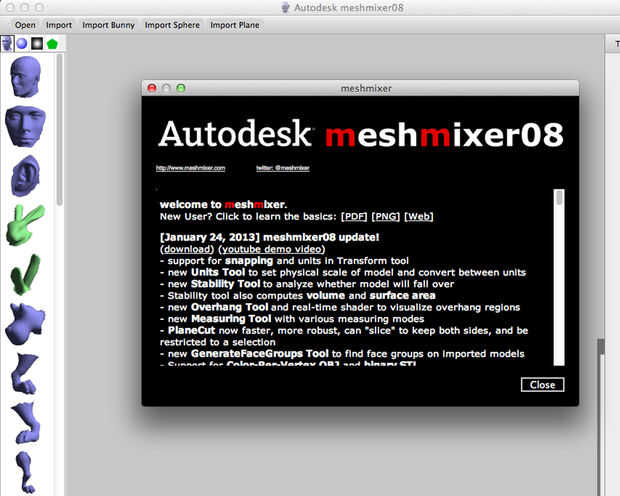Select the ear mesh part
Screen dimensions: 620x496
[26, 176]
